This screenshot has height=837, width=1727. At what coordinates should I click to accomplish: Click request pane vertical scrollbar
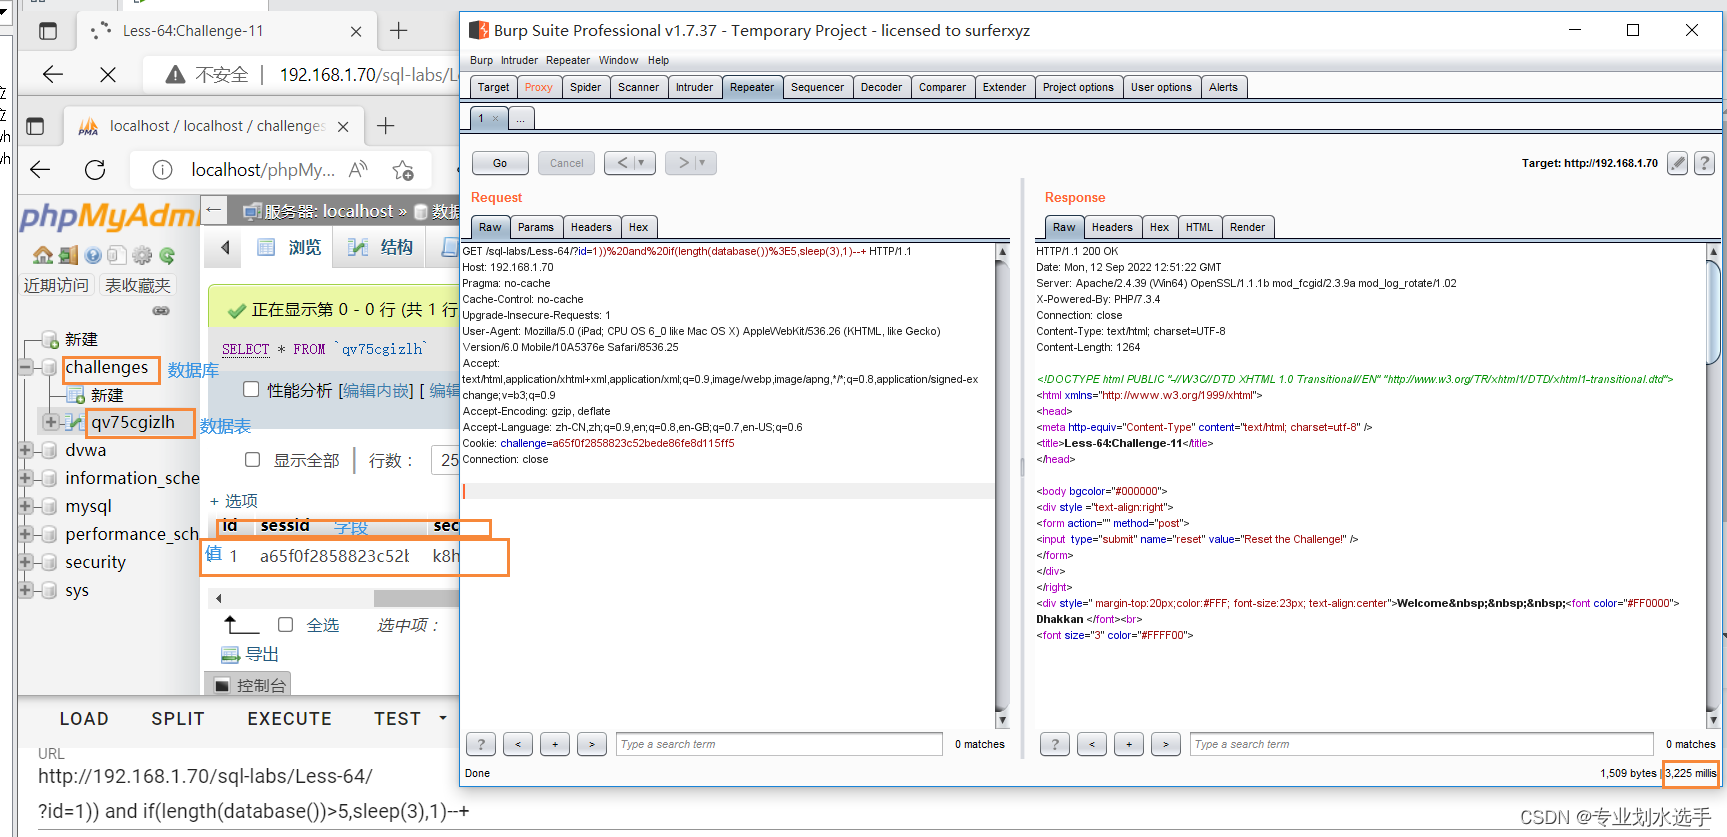1002,486
